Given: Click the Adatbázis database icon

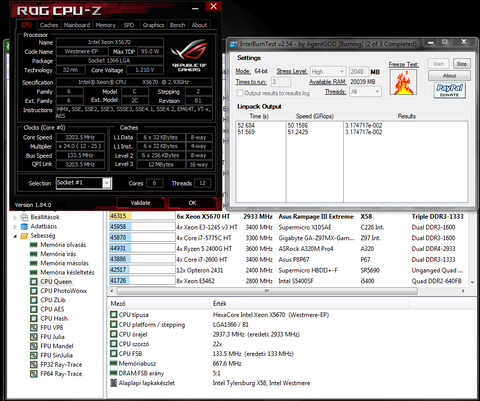Looking at the screenshot, I should 24,227.
